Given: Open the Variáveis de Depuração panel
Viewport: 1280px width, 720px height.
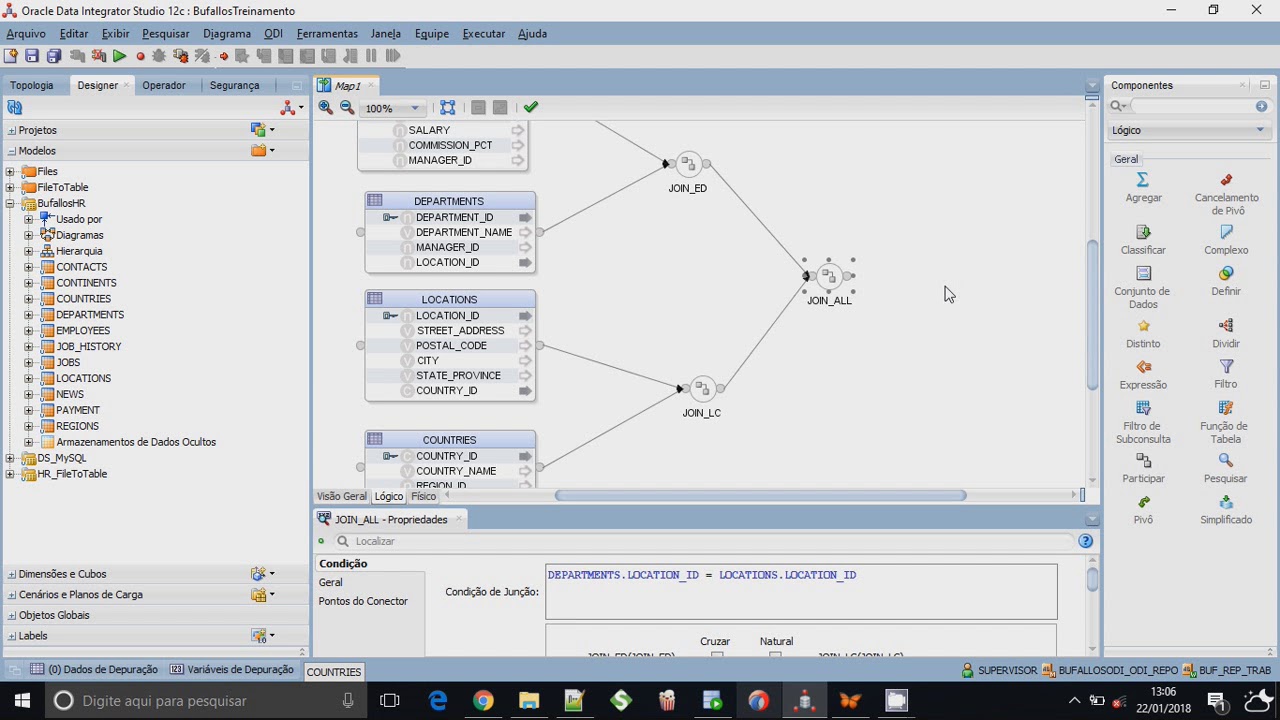Looking at the screenshot, I should coord(232,670).
